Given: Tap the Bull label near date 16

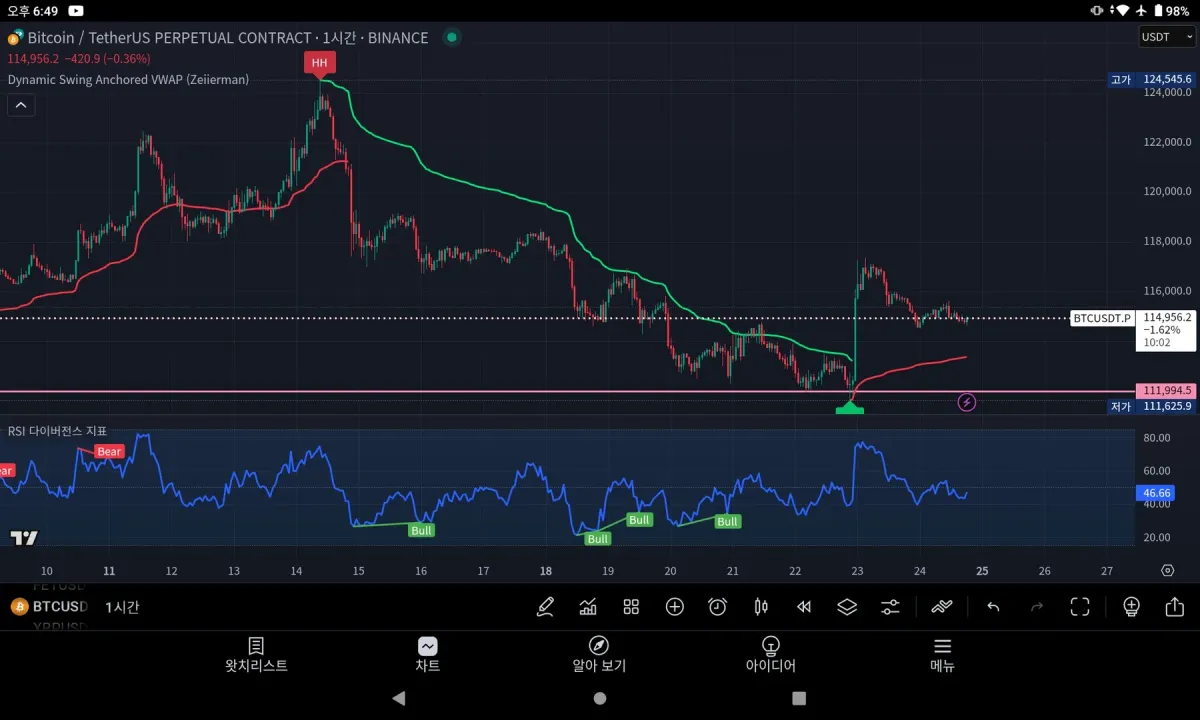Looking at the screenshot, I should (x=421, y=530).
